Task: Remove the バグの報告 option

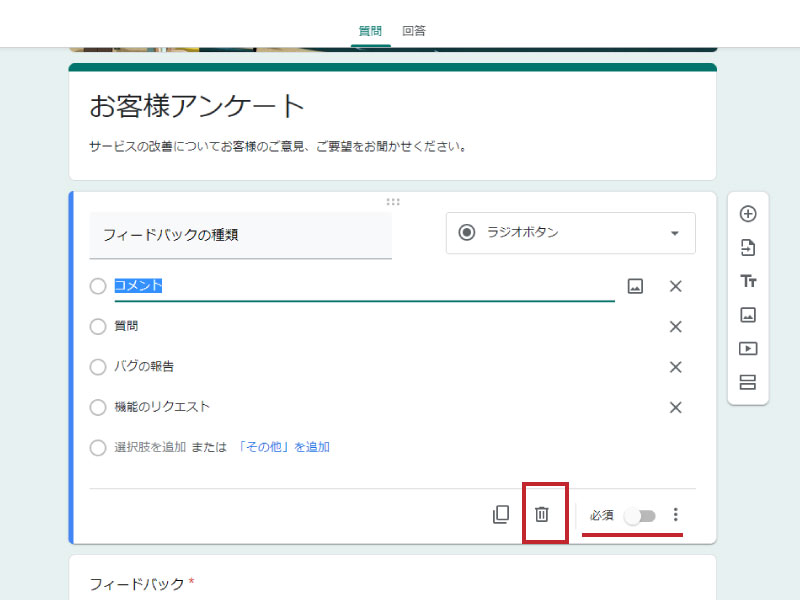Action: [675, 367]
